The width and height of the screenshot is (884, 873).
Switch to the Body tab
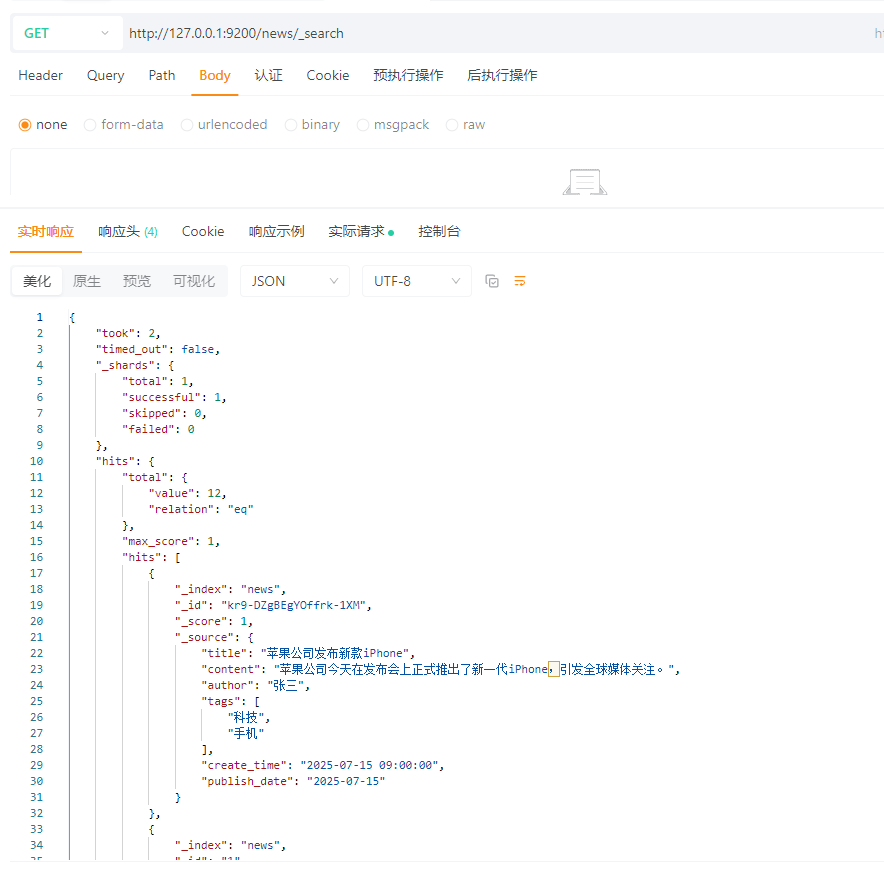click(x=215, y=76)
